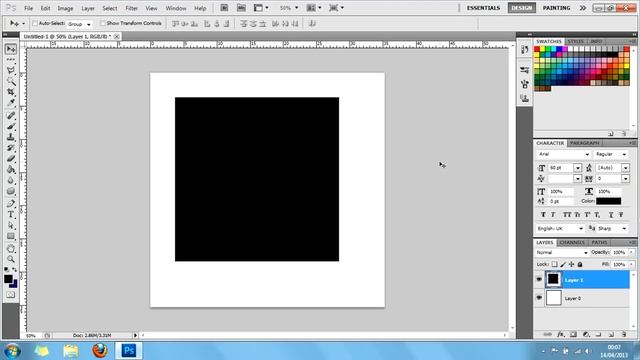
Task: Open the Image menu
Action: [x=65, y=8]
